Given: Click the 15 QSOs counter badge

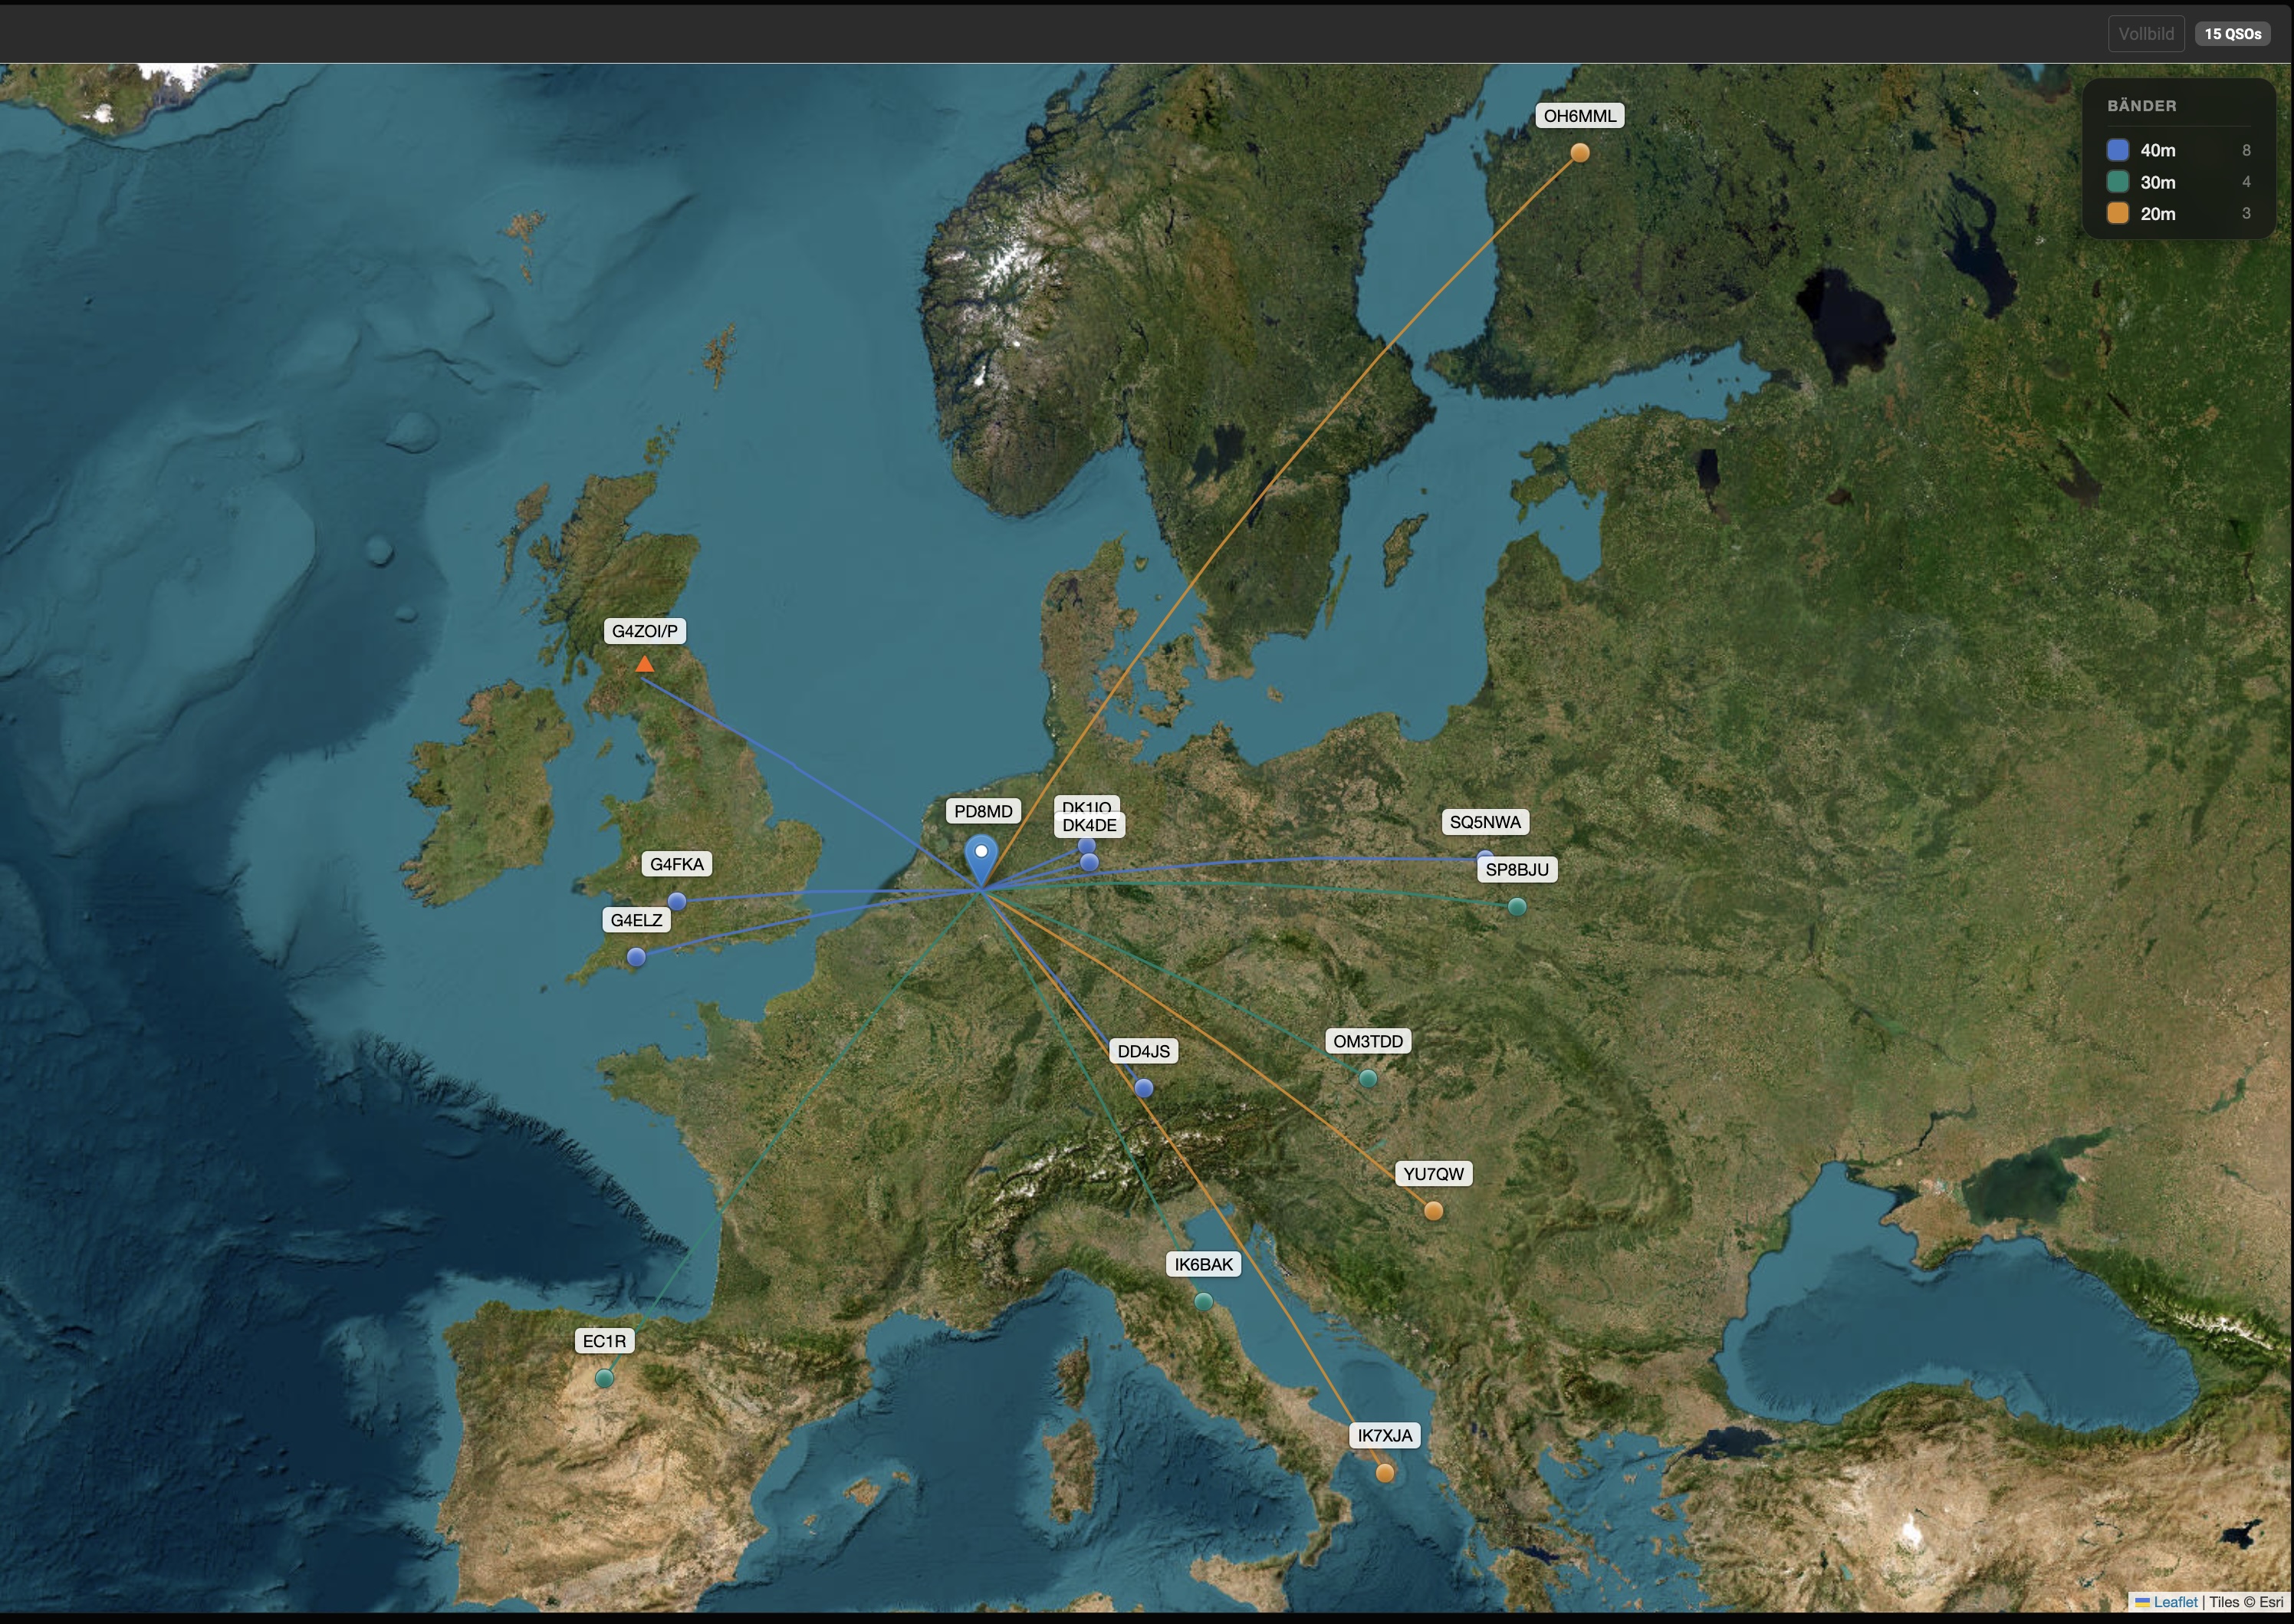Looking at the screenshot, I should point(2233,34).
